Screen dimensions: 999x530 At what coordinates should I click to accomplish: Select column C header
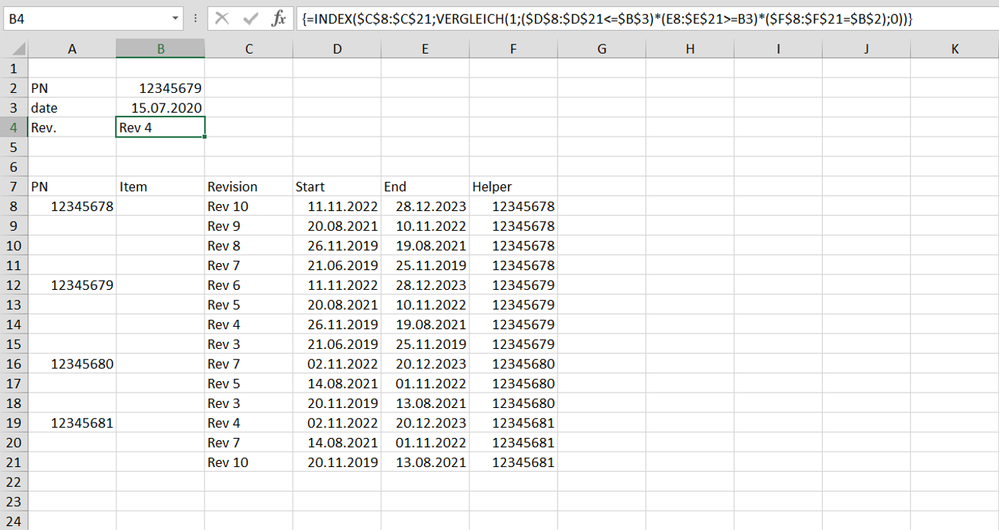[248, 49]
